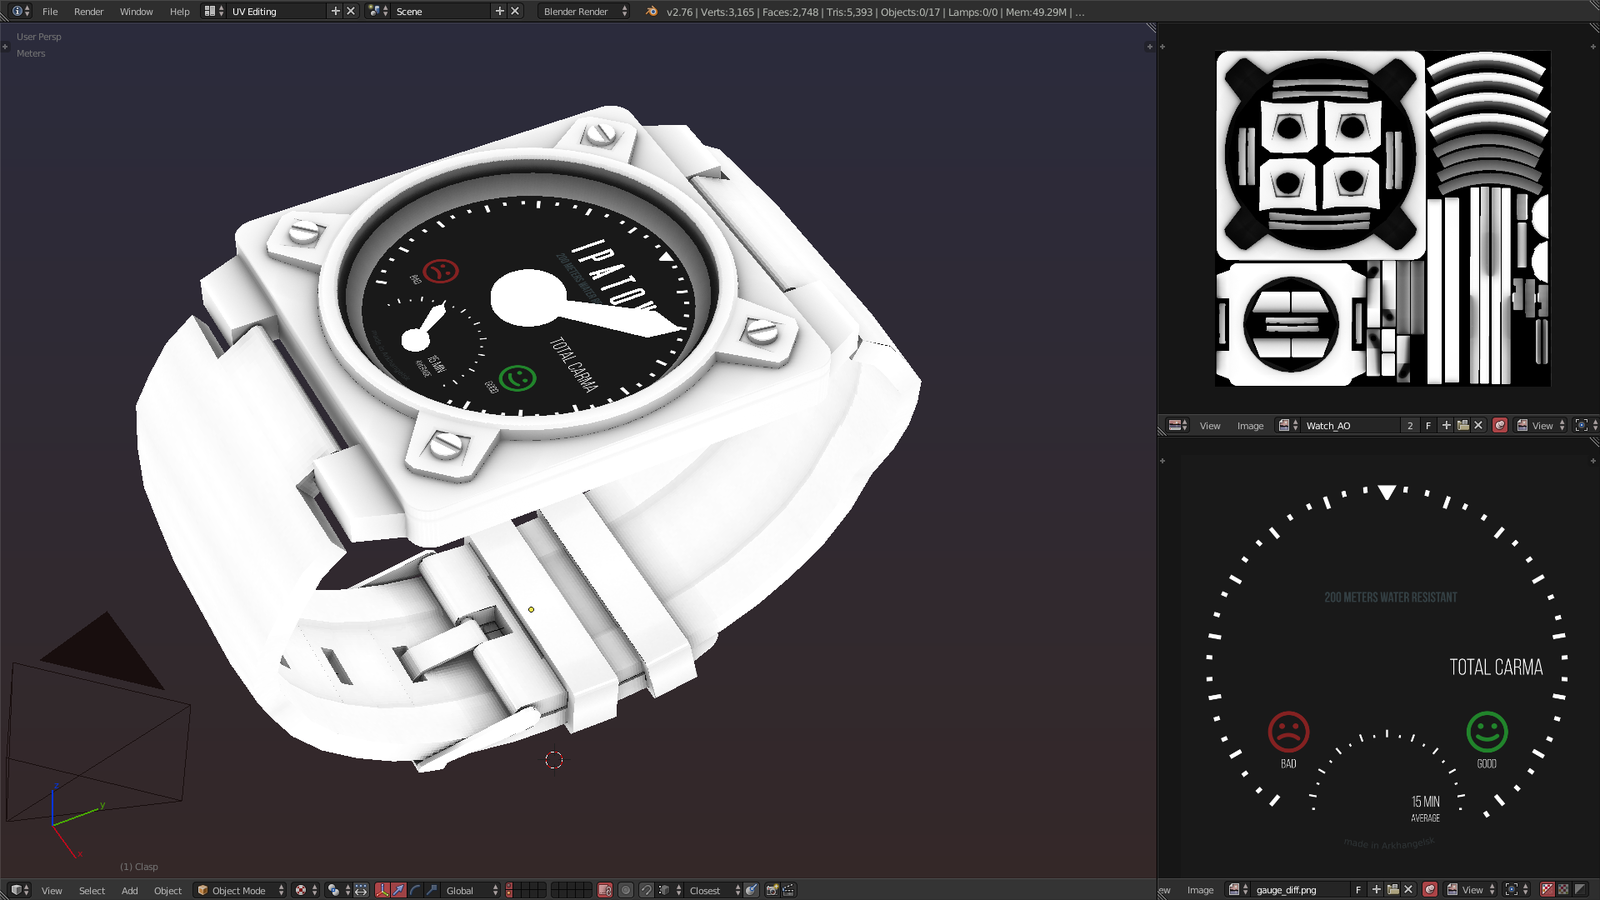Edit the Scene name field

(x=442, y=12)
